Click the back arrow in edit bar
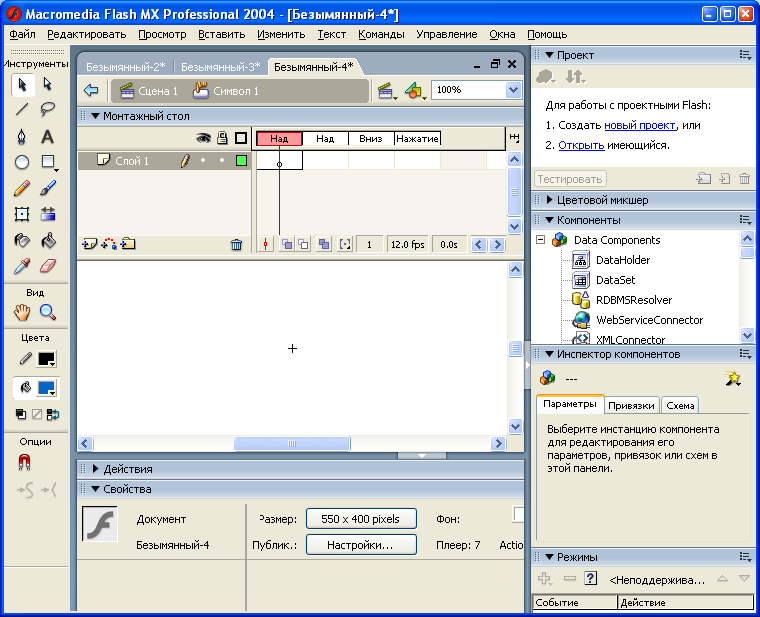 [x=91, y=90]
